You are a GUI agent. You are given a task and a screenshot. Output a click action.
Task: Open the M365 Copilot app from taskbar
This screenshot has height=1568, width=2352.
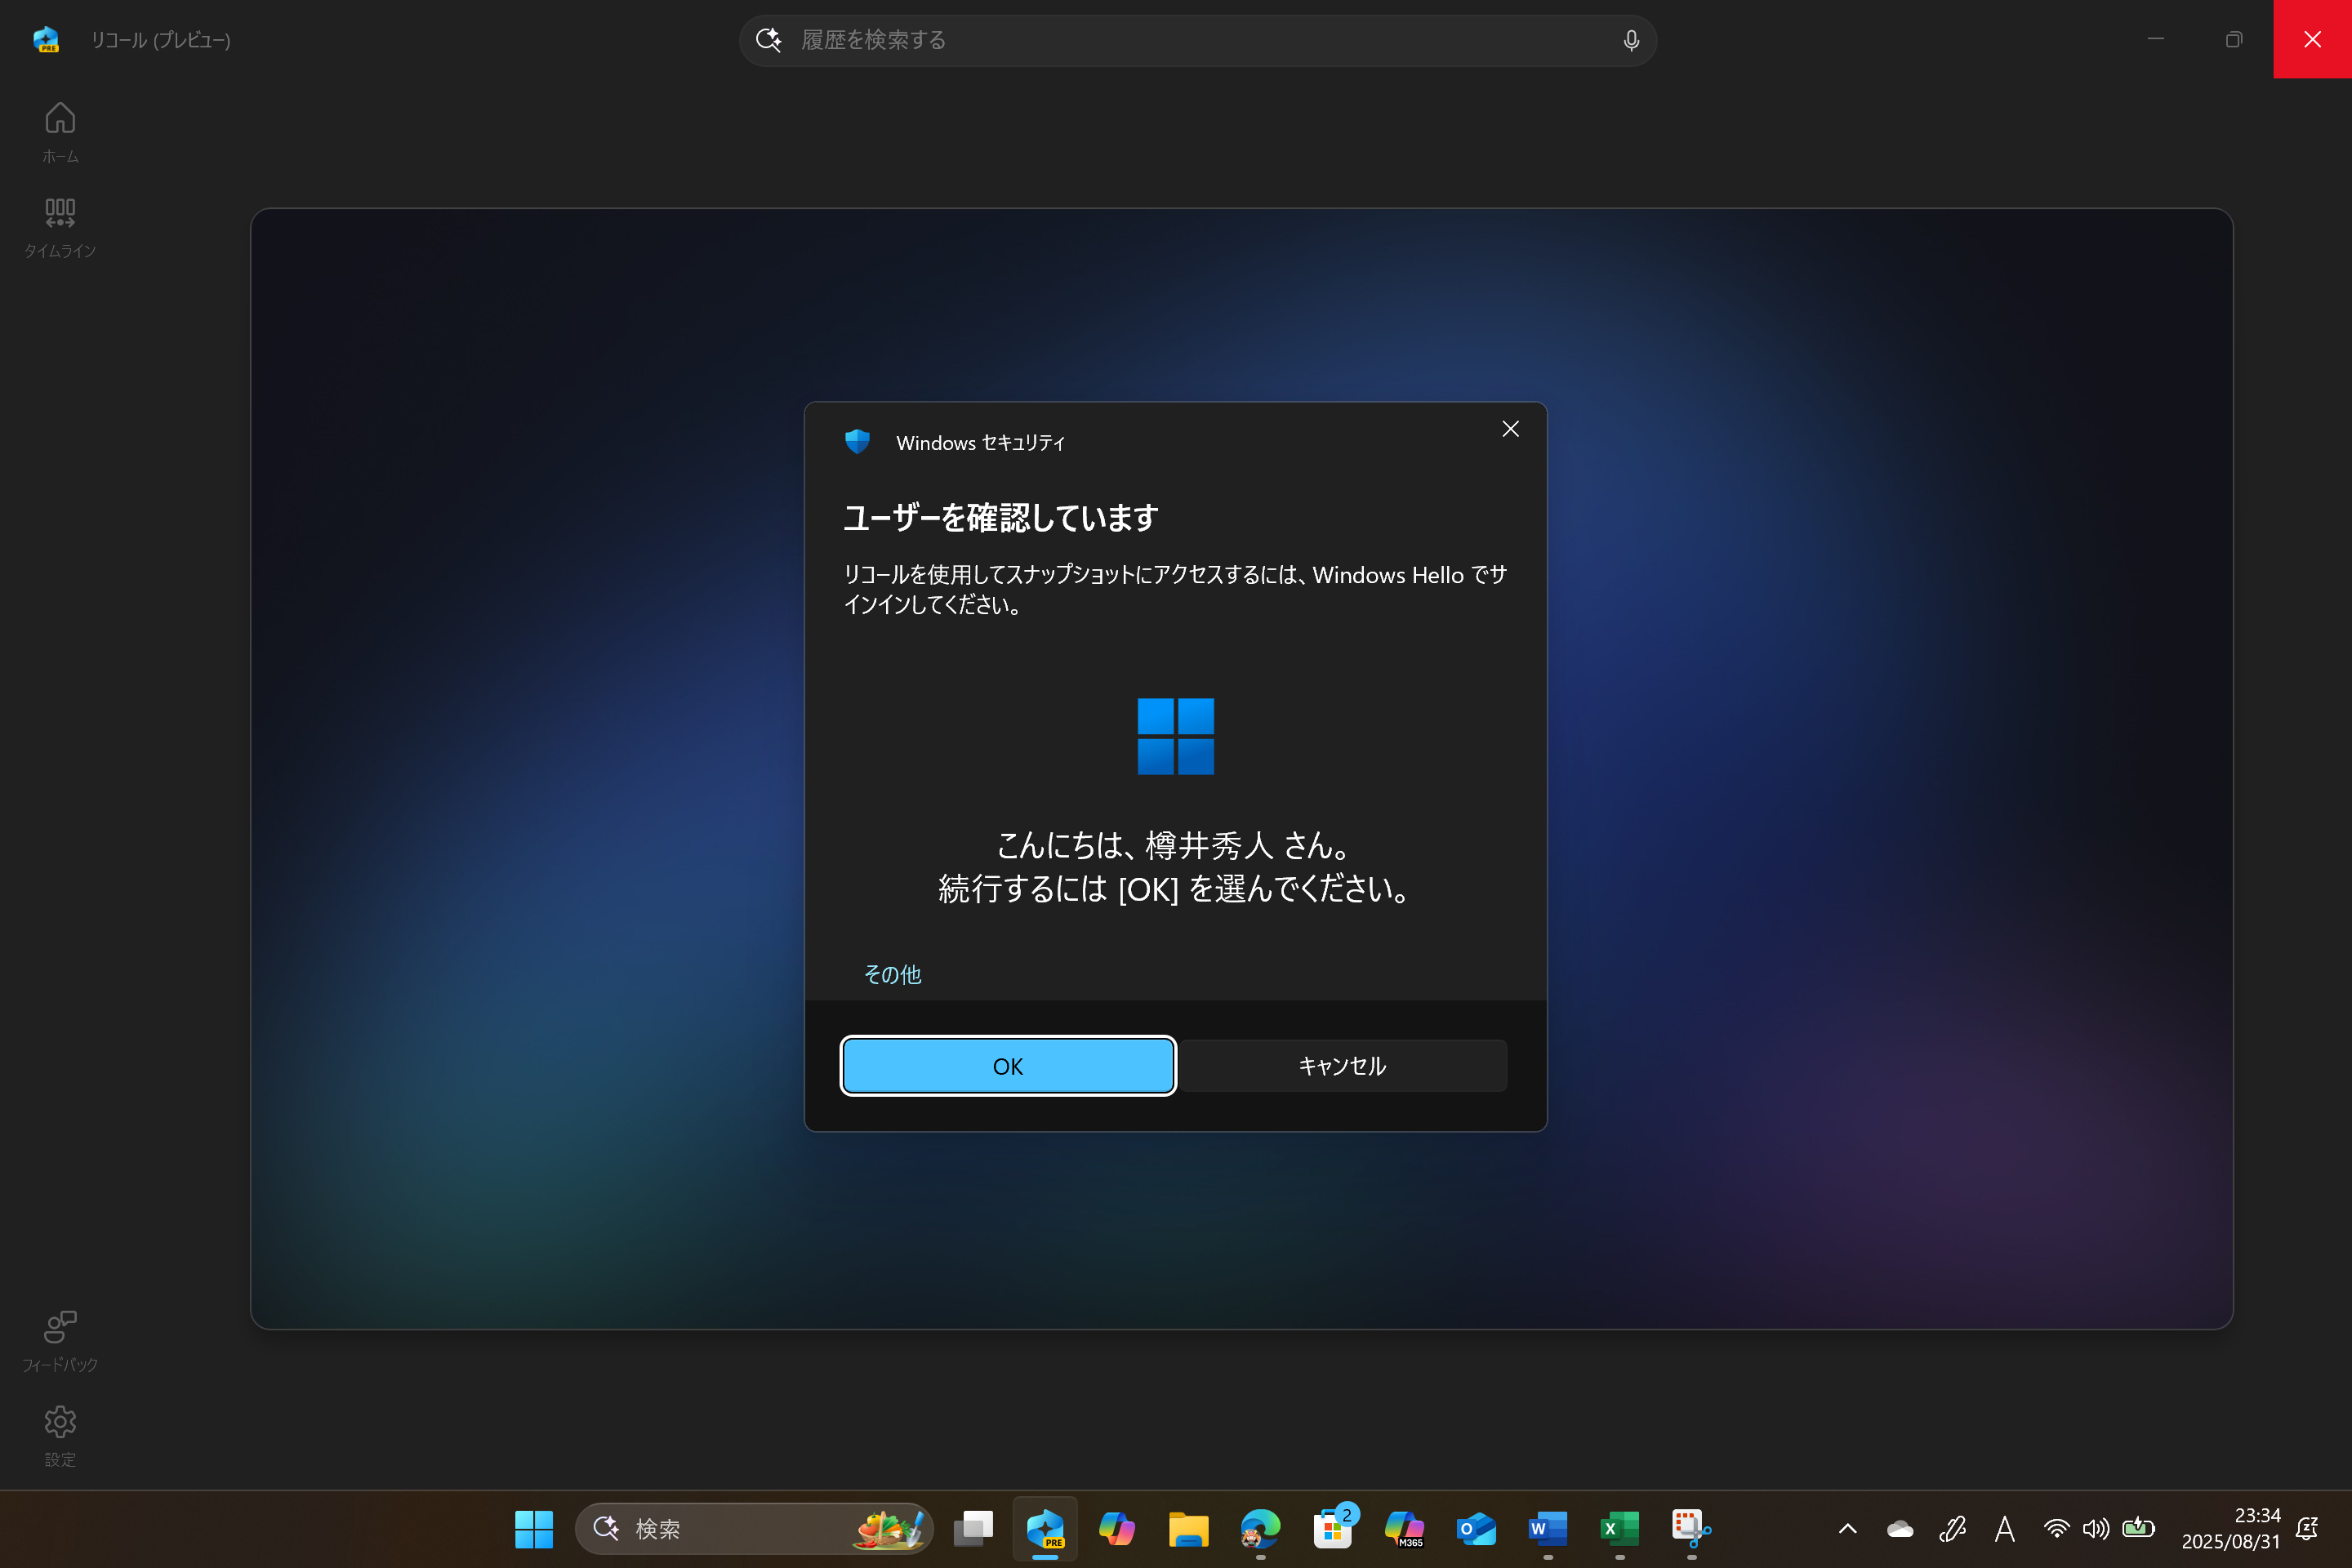pyautogui.click(x=1405, y=1530)
